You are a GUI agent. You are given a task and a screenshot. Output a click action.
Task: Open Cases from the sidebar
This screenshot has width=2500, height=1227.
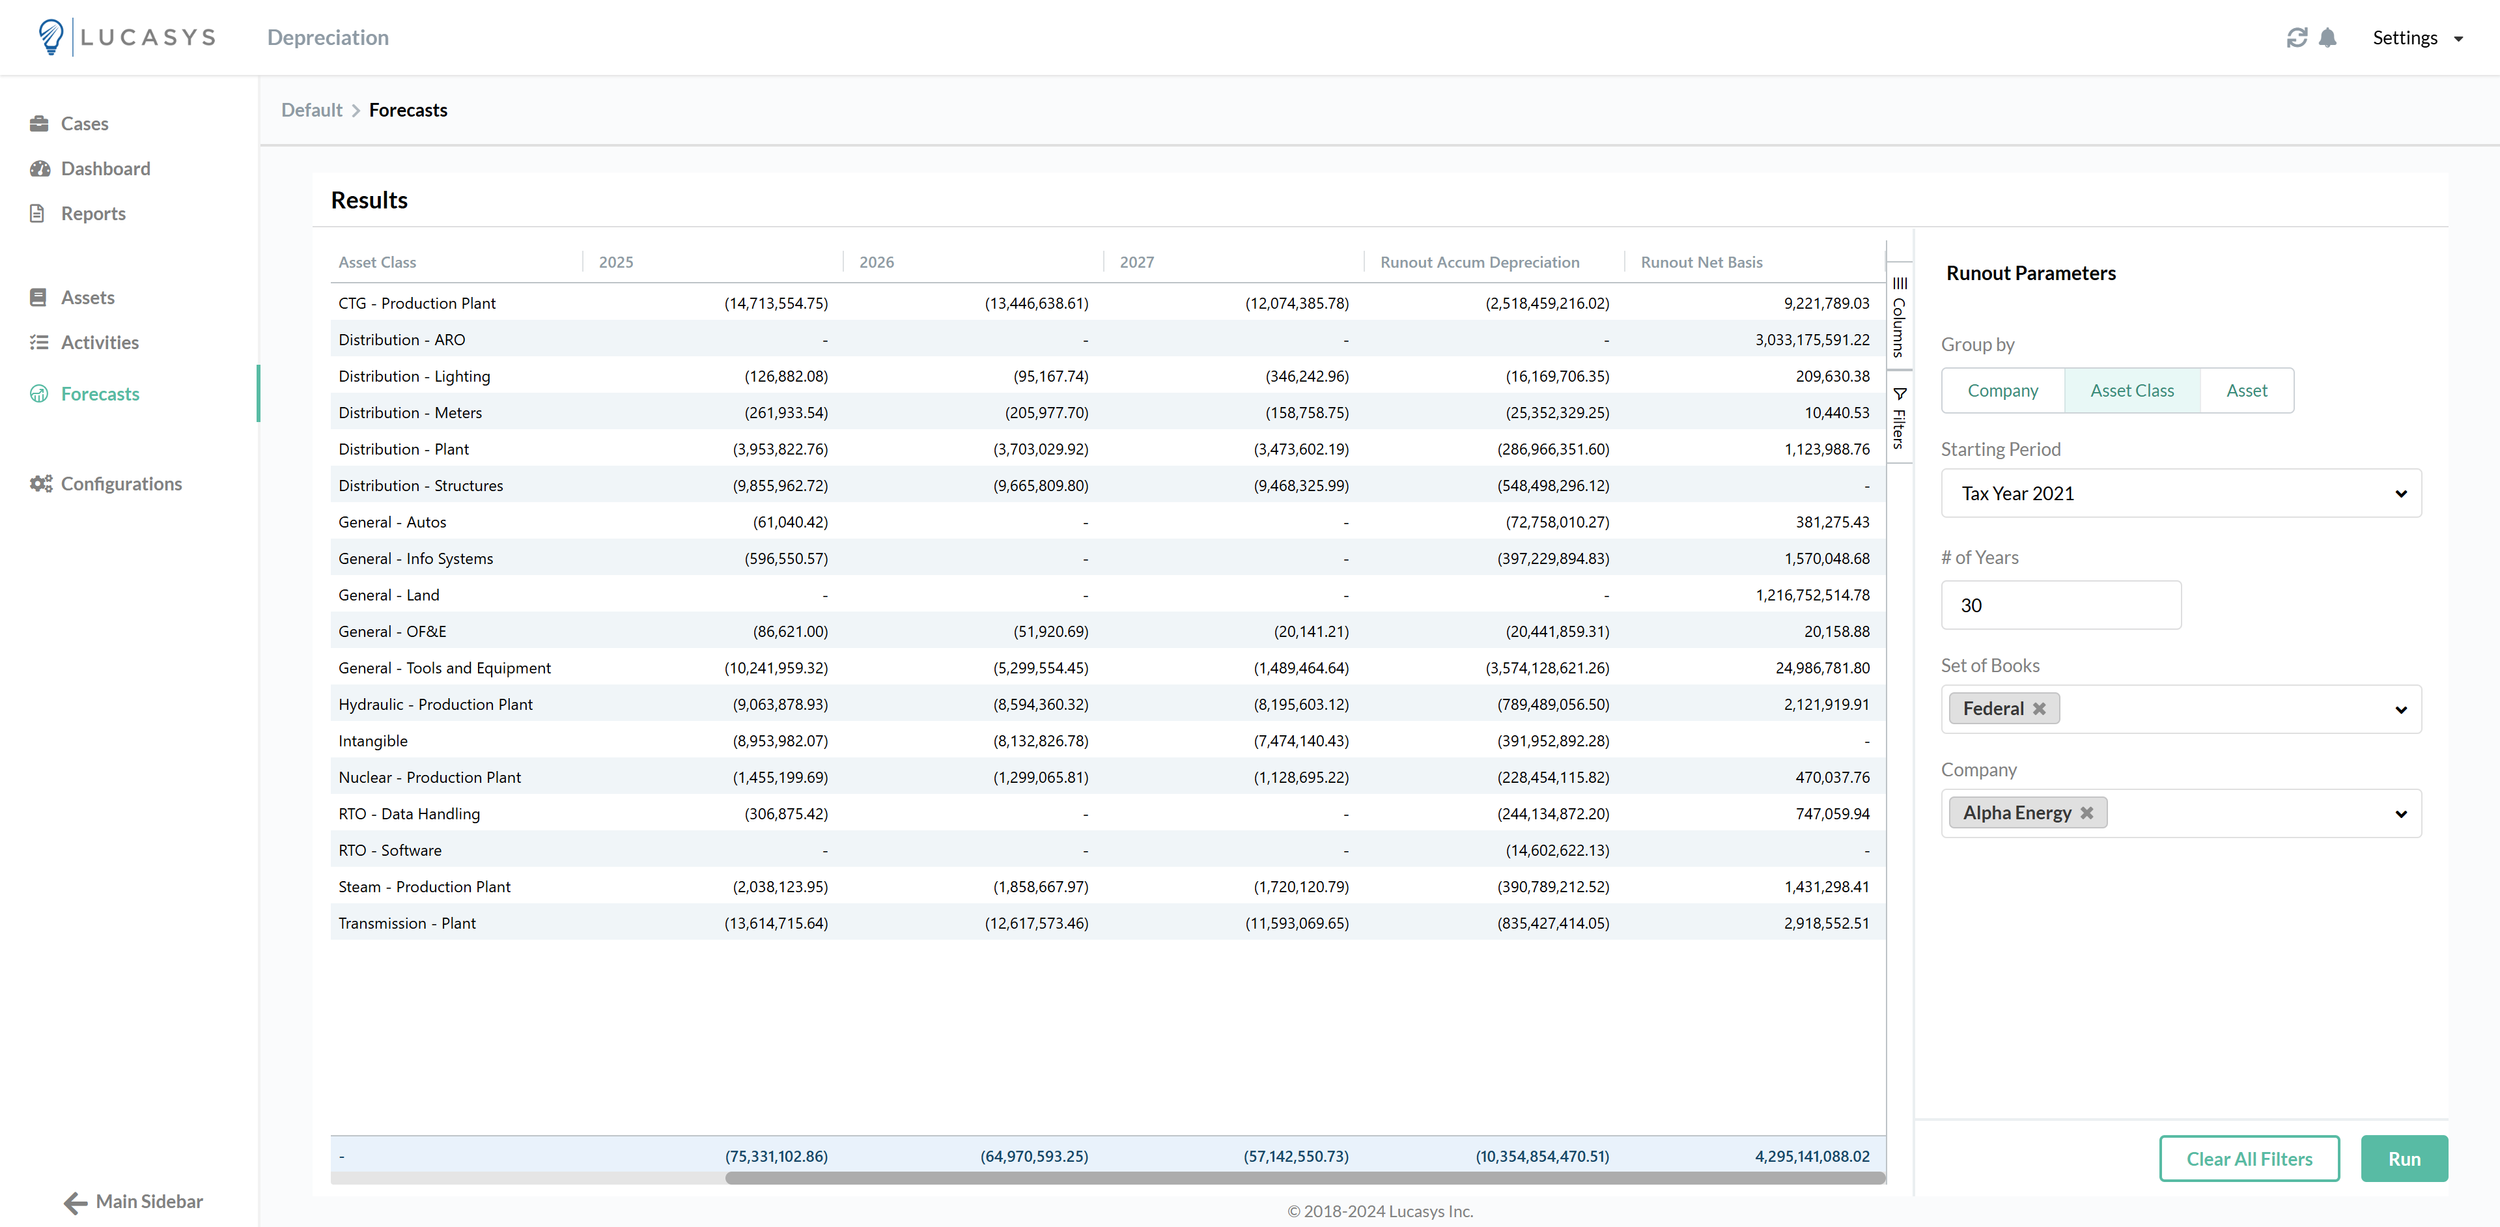click(x=84, y=124)
